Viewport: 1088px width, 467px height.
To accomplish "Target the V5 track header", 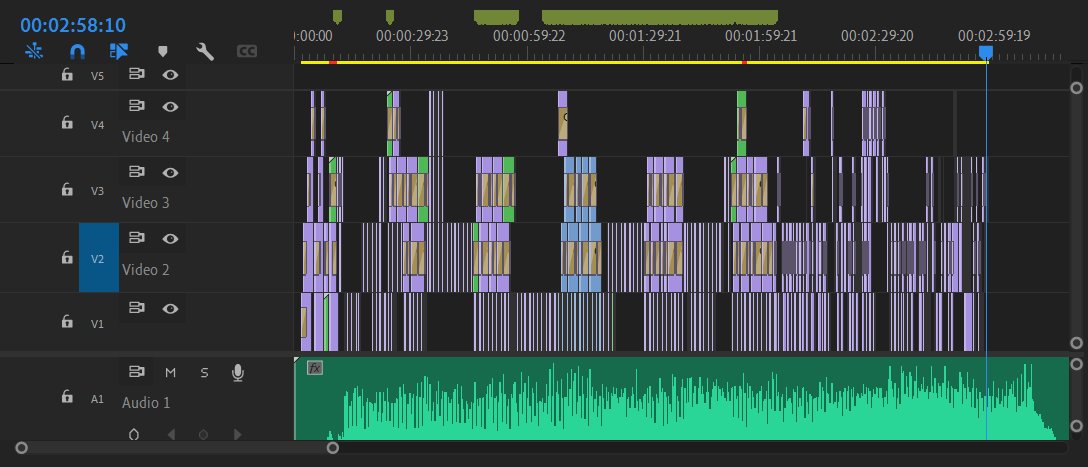I will [x=98, y=76].
